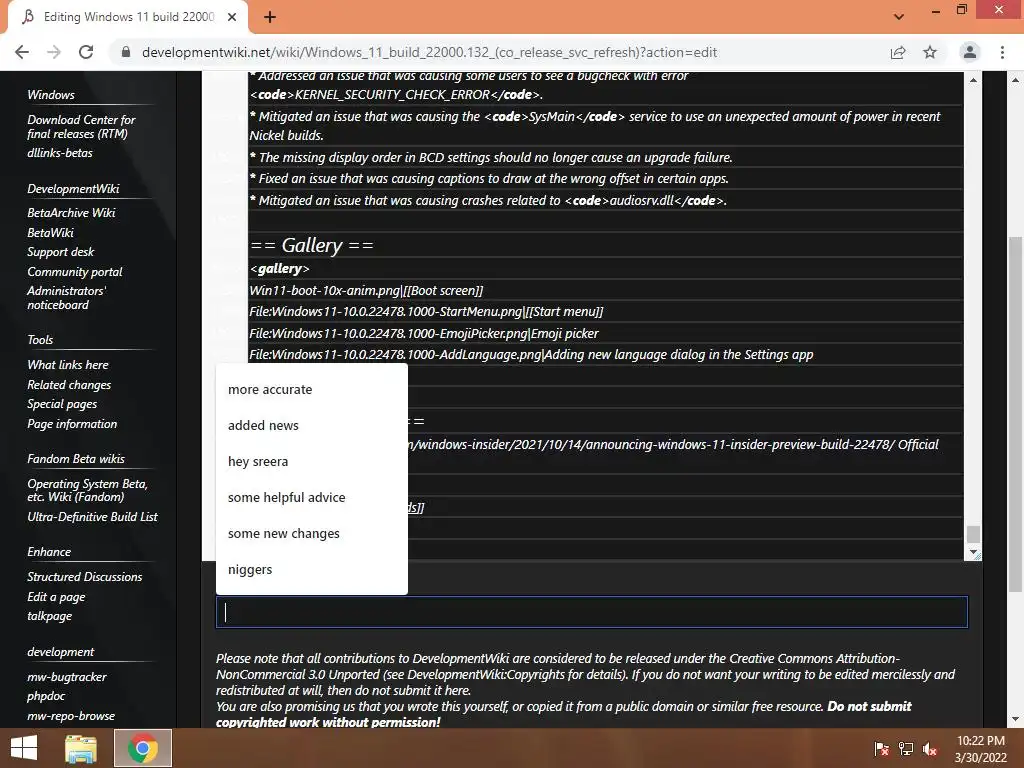Choose 'hey sreera' autocomplete suggestion
This screenshot has width=1024, height=768.
pos(312,461)
